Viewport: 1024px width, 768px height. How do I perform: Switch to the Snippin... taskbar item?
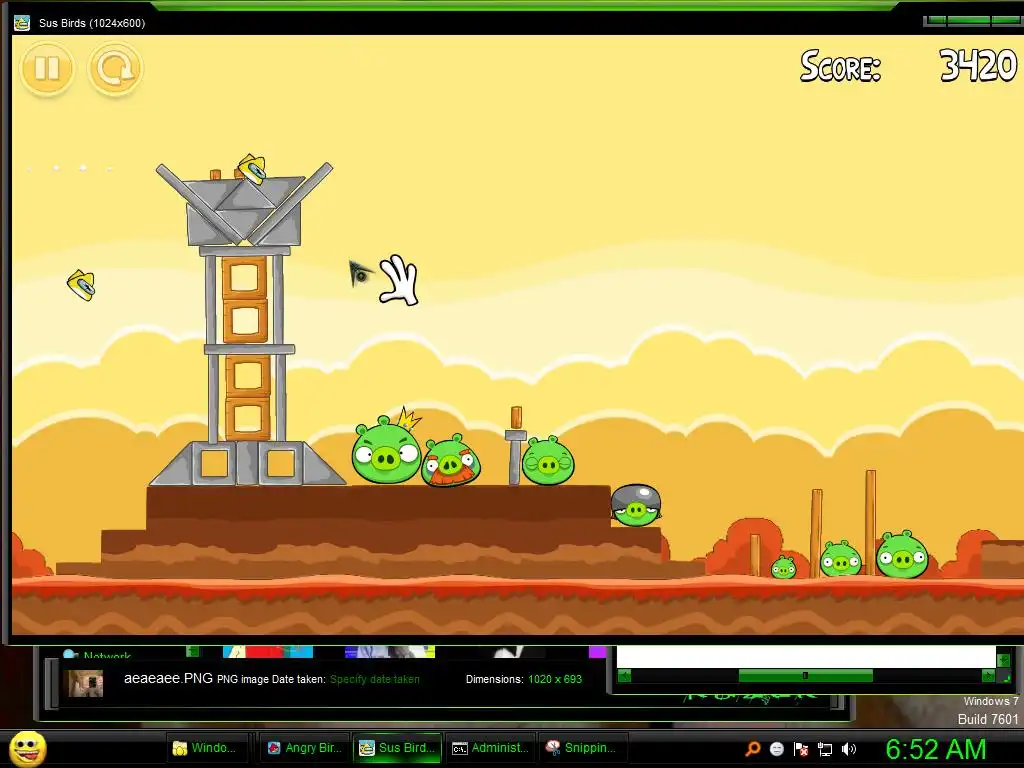pyautogui.click(x=584, y=748)
